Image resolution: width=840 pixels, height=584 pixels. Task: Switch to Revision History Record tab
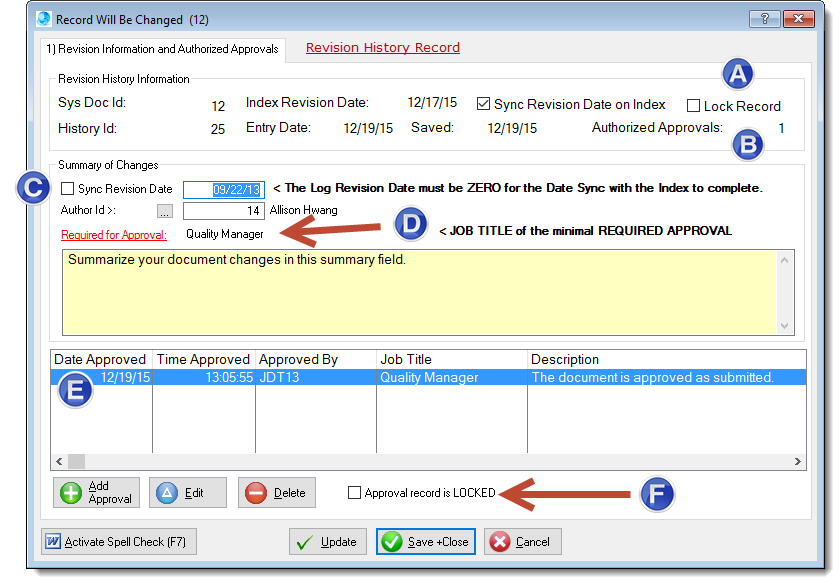pyautogui.click(x=382, y=48)
